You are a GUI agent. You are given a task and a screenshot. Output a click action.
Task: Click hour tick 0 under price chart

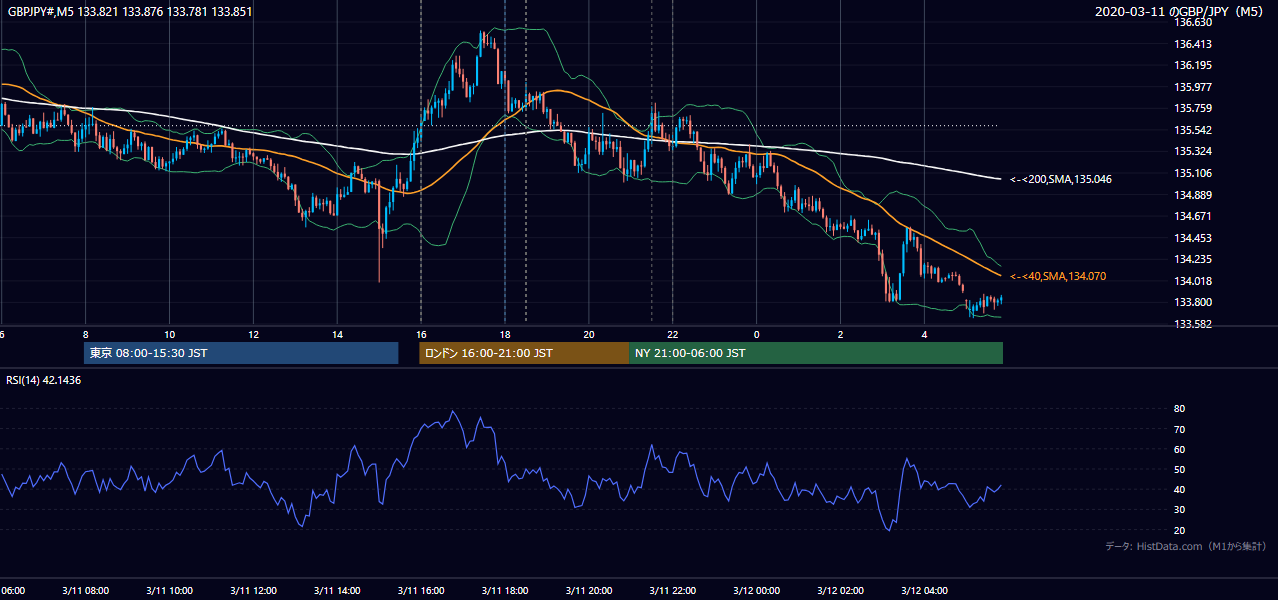click(x=757, y=335)
